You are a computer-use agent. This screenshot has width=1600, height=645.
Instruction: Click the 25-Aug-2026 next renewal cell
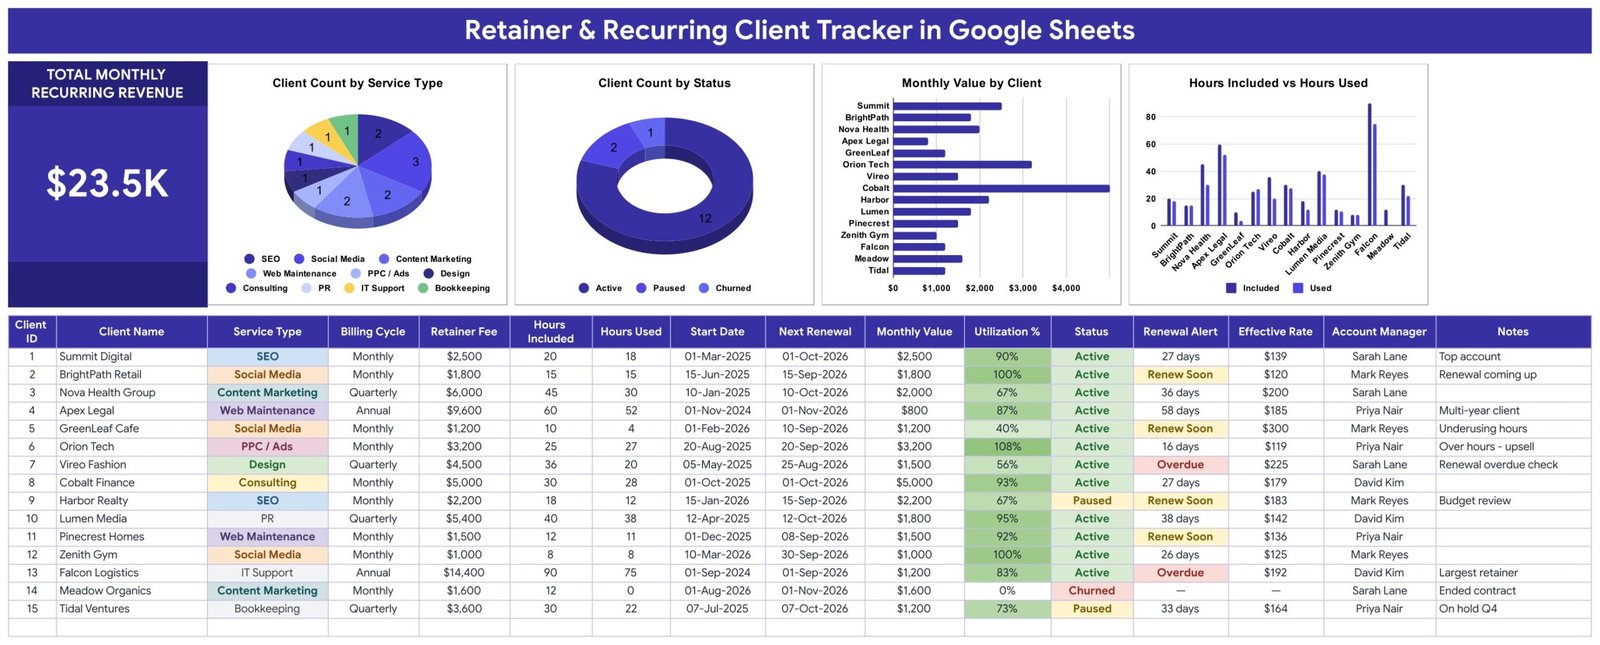[814, 465]
